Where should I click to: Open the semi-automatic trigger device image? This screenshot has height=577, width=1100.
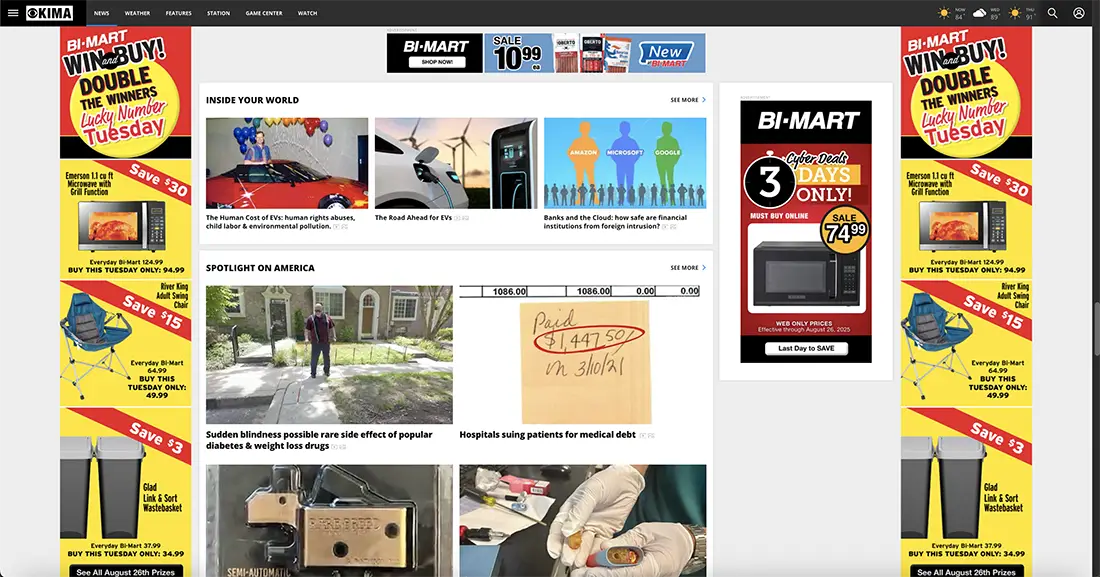329,521
